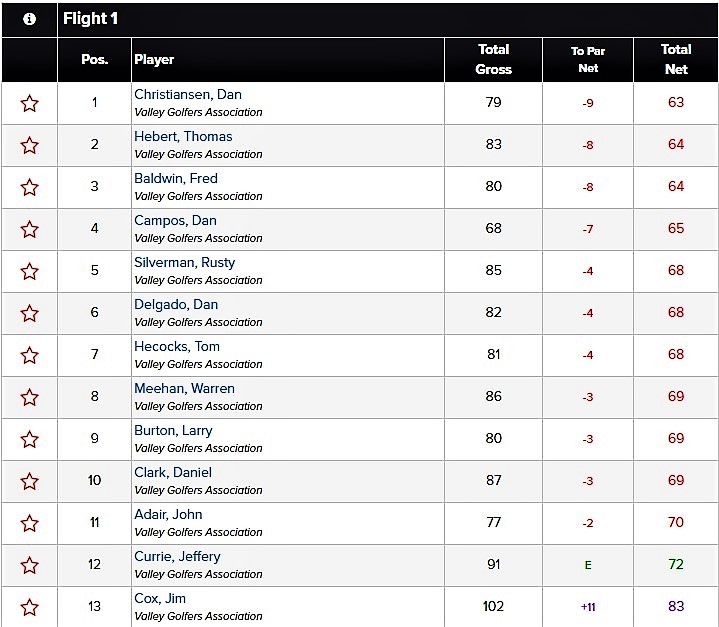View Adair, John's scorecard link

(x=168, y=515)
